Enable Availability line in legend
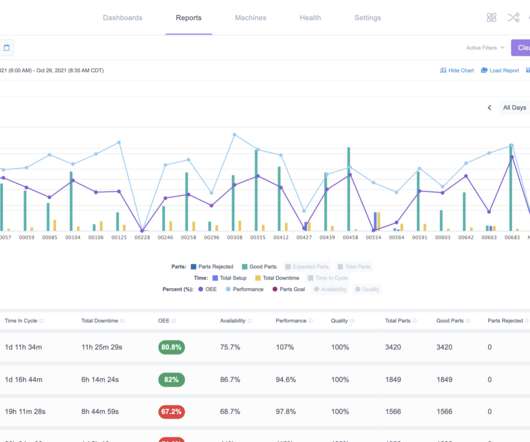The image size is (530, 442). click(330, 289)
